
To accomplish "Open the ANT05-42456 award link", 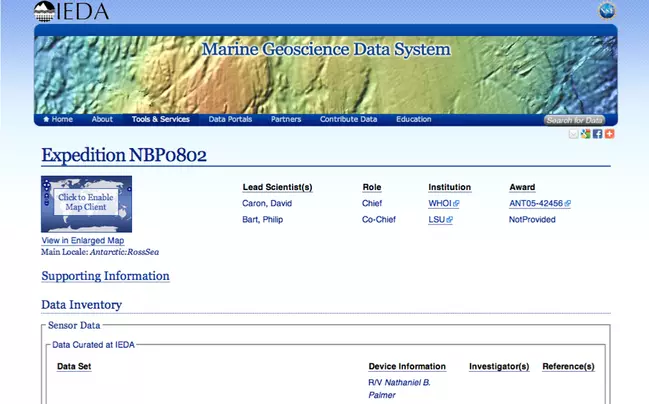I will coord(535,204).
